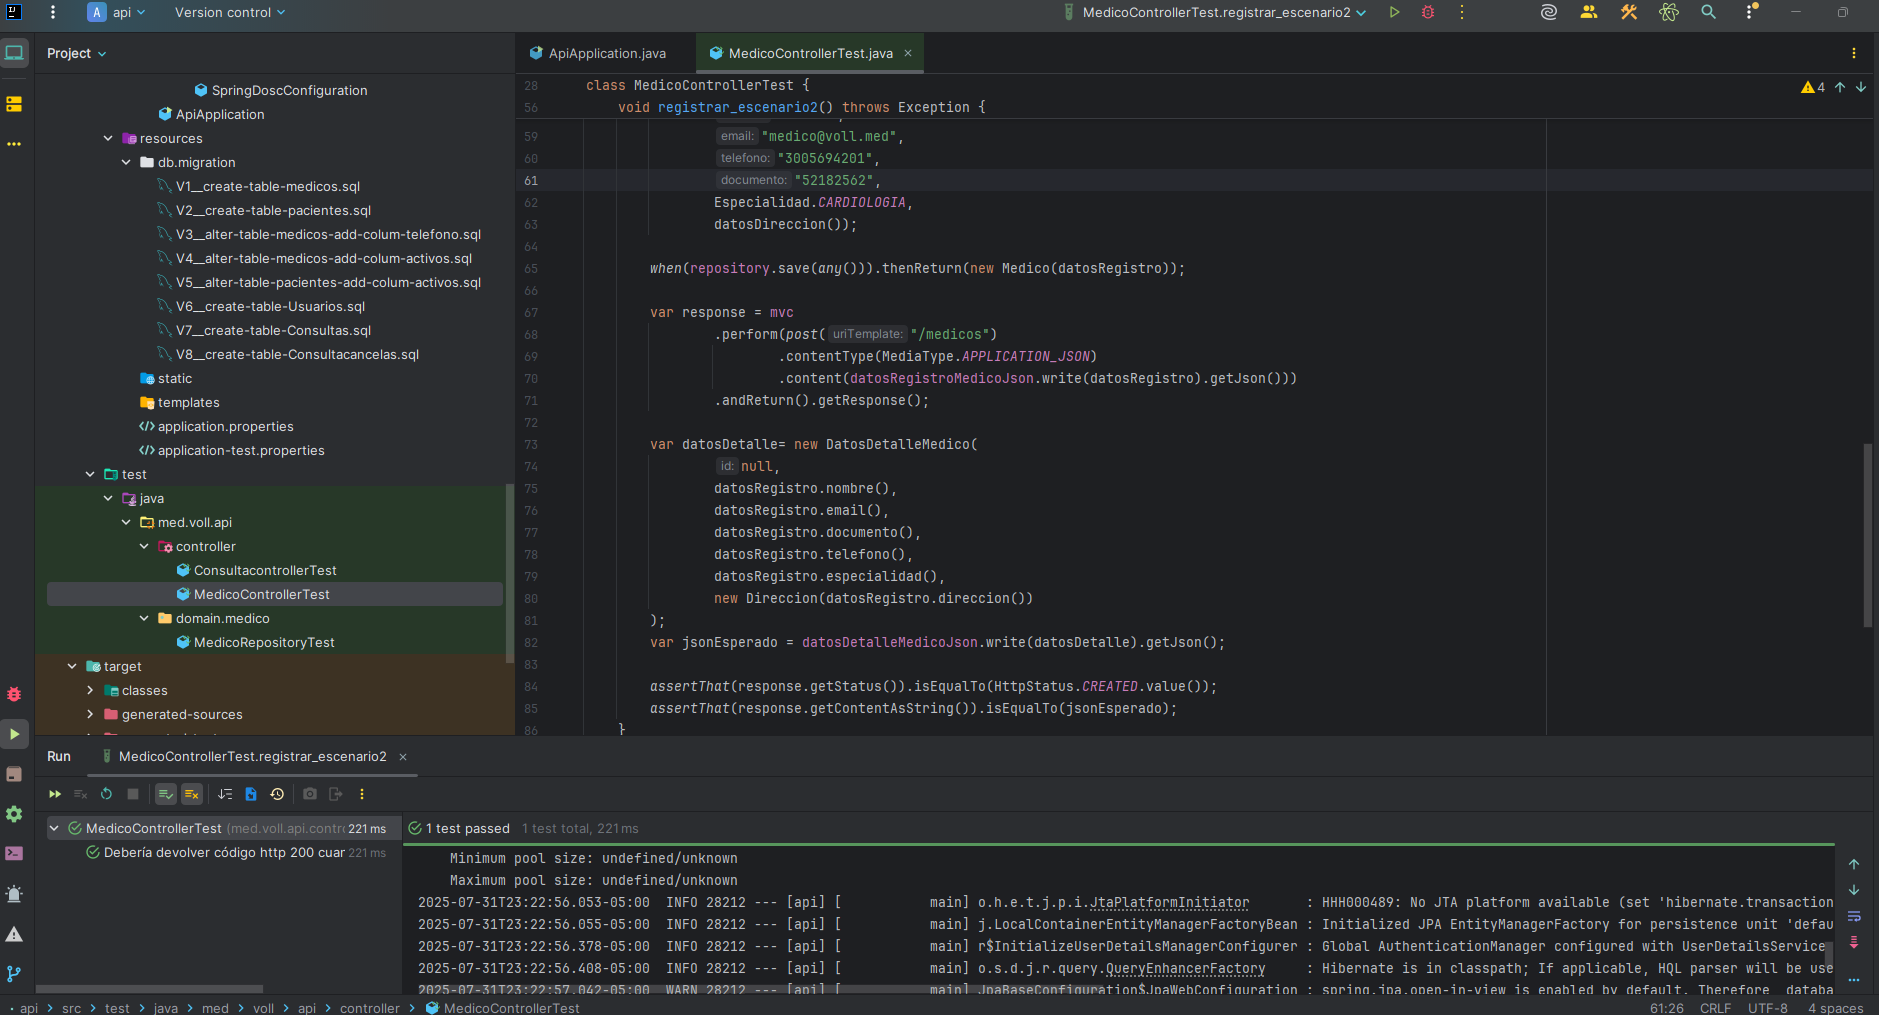Expand the classes folder
This screenshot has width=1879, height=1015.
[90, 690]
